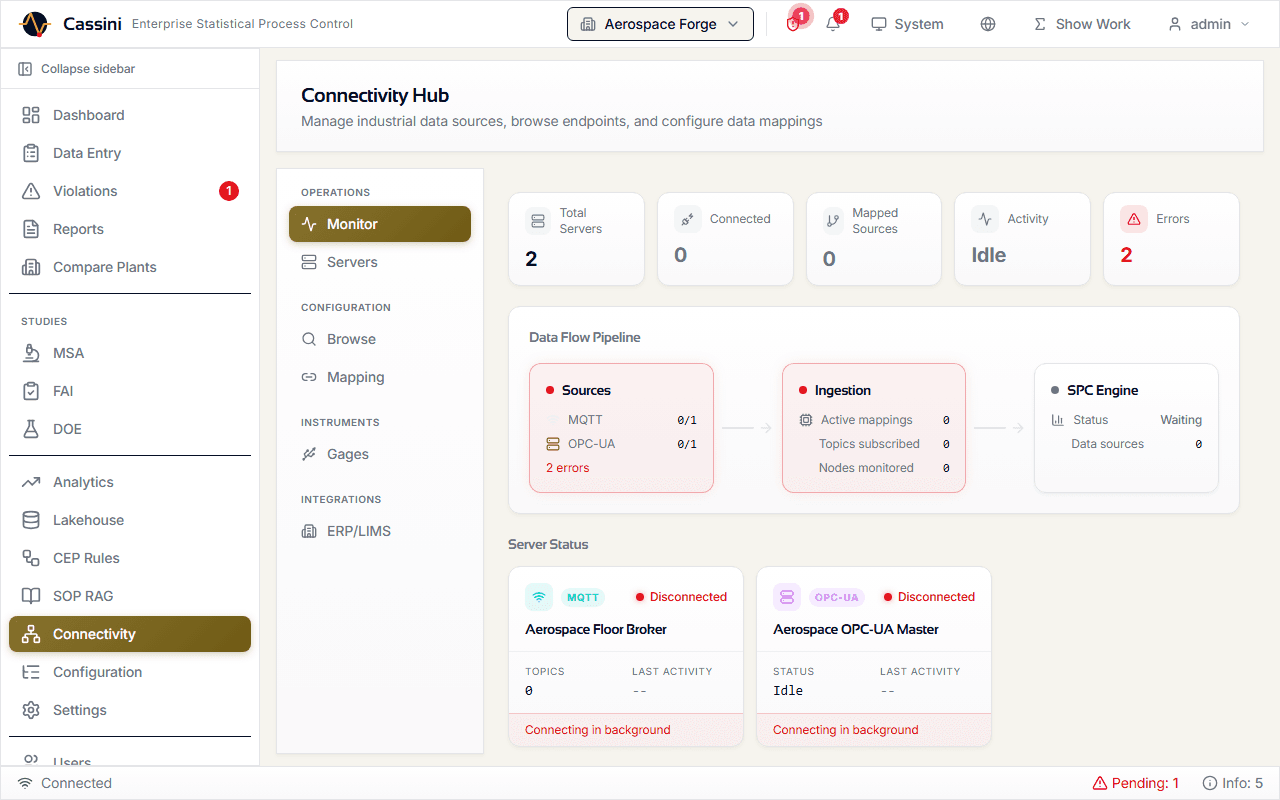Open the notifications bell icon
Screen dimensions: 1280x800
833,24
